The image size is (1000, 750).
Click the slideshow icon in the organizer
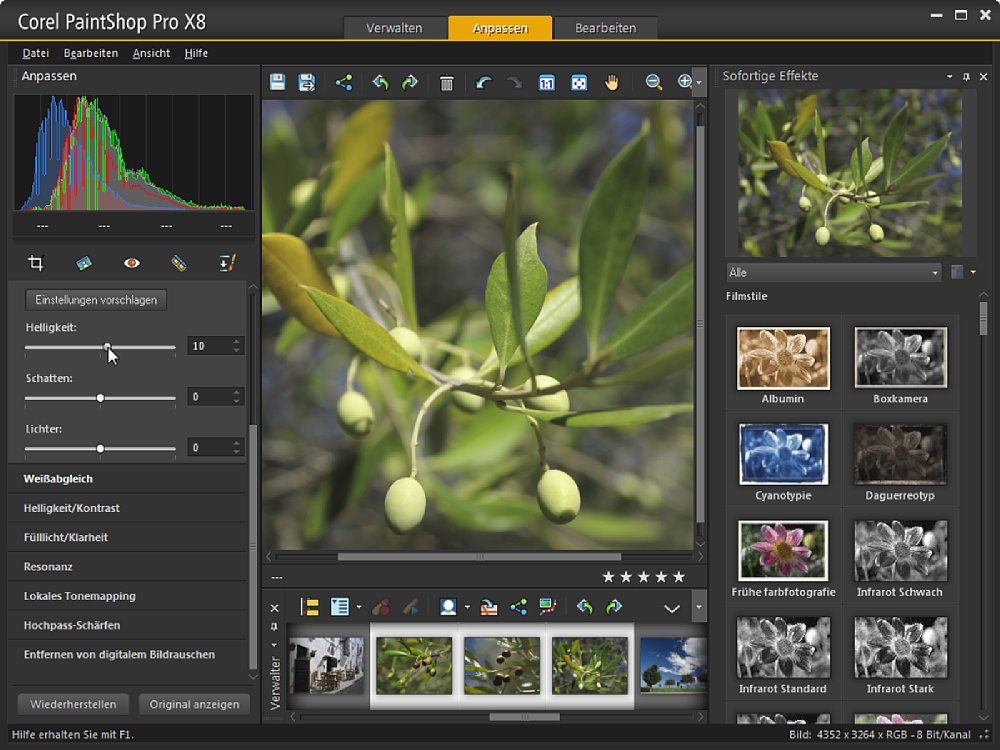click(547, 607)
